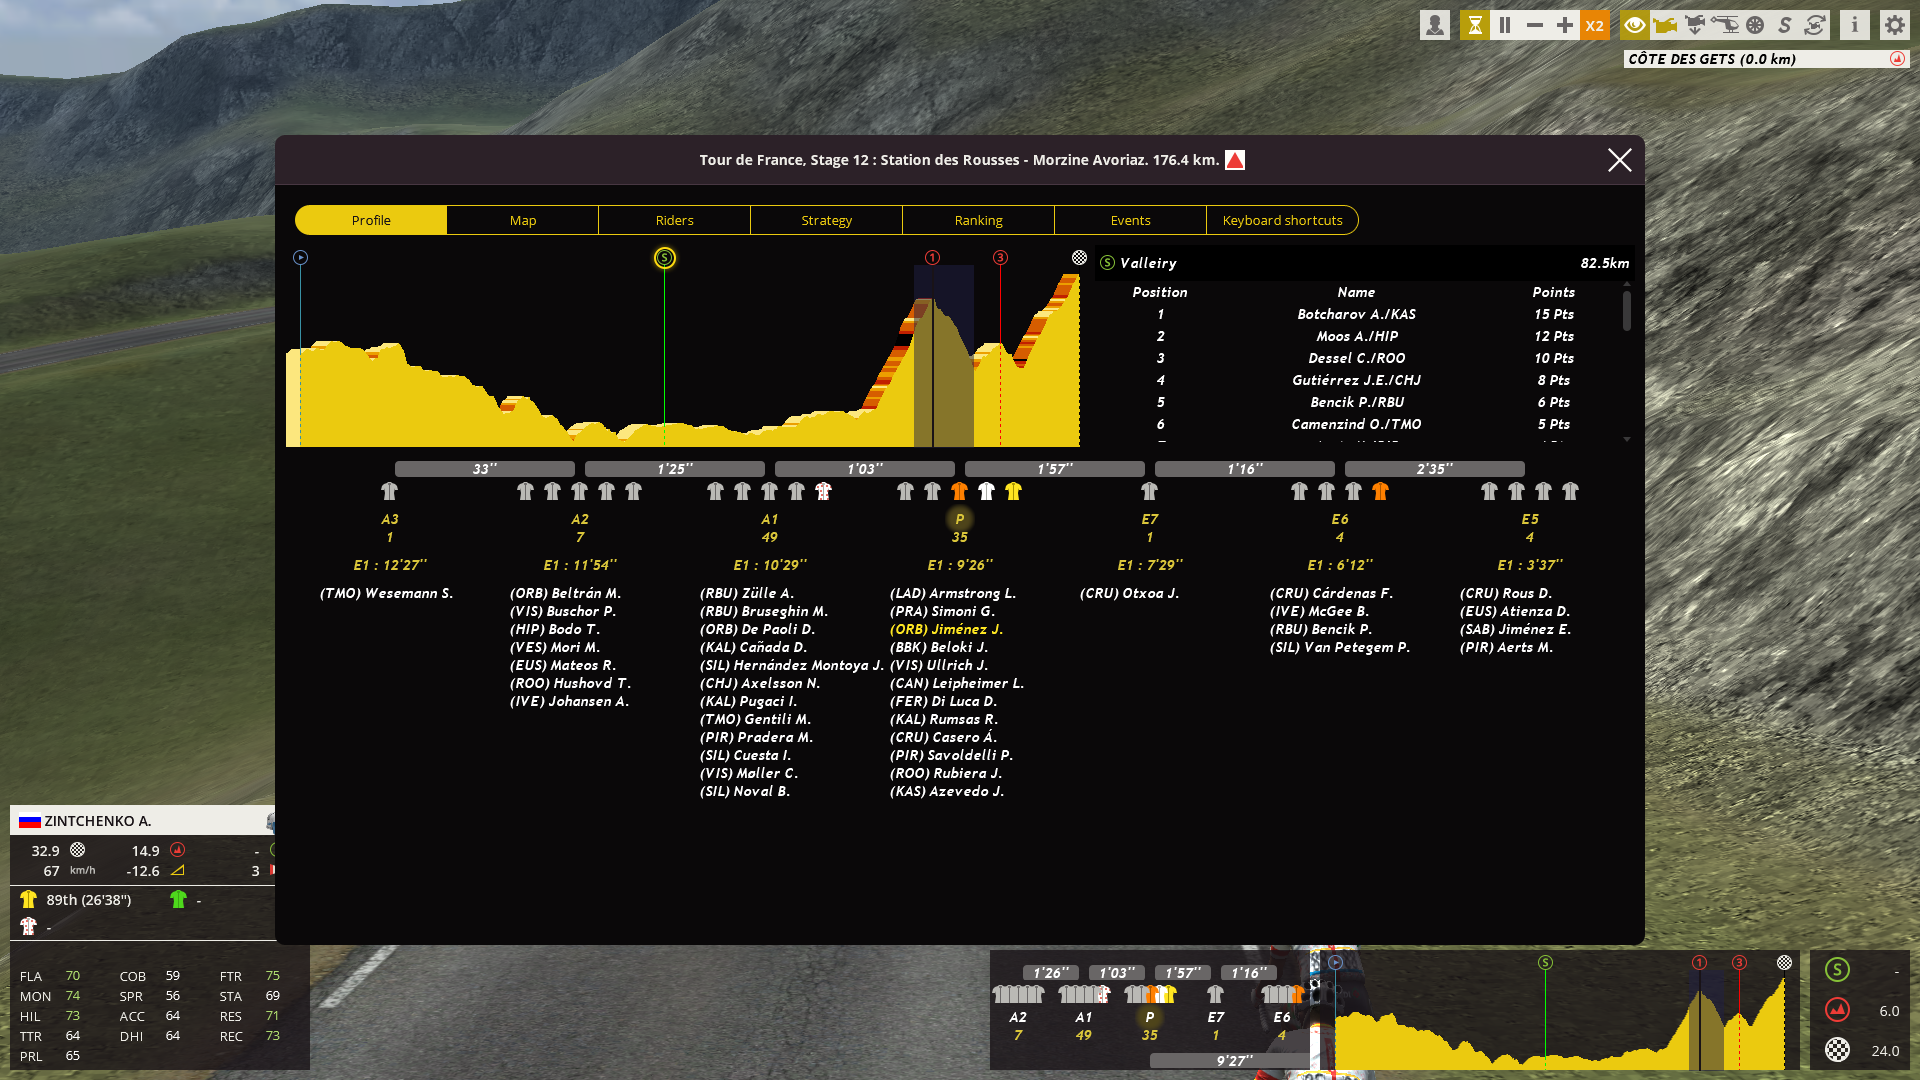This screenshot has width=1920, height=1080.
Task: Open the rider profile icon in top toolbar
Action: point(1435,25)
